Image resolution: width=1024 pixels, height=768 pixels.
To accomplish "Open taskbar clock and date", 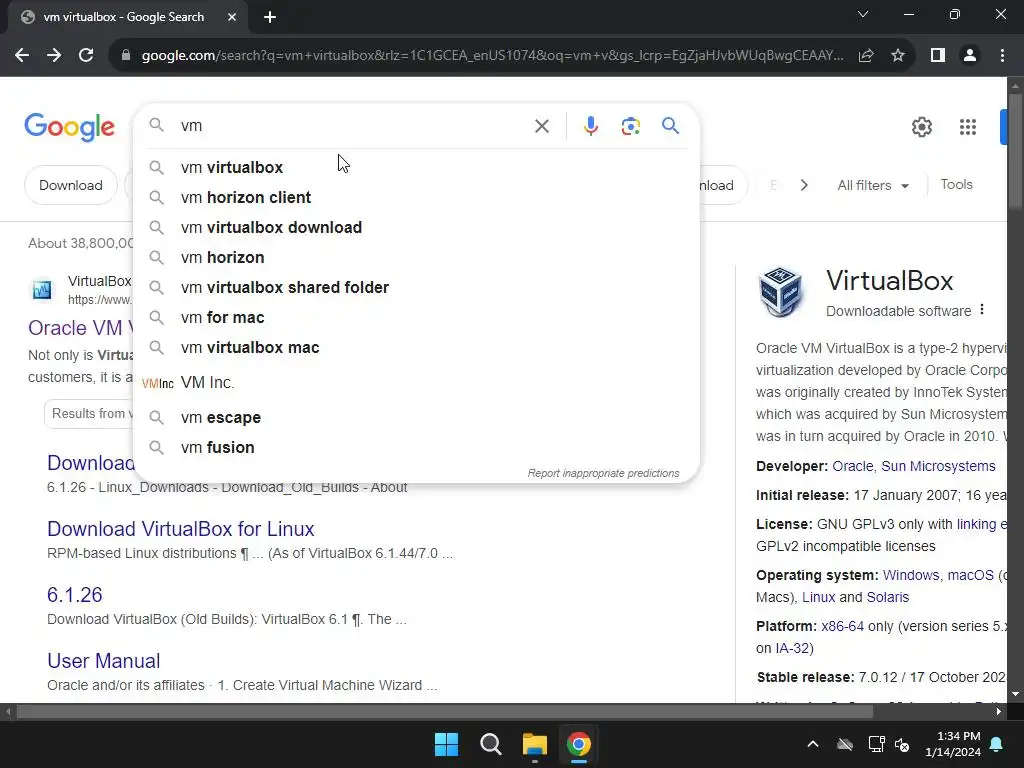I will [x=952, y=744].
